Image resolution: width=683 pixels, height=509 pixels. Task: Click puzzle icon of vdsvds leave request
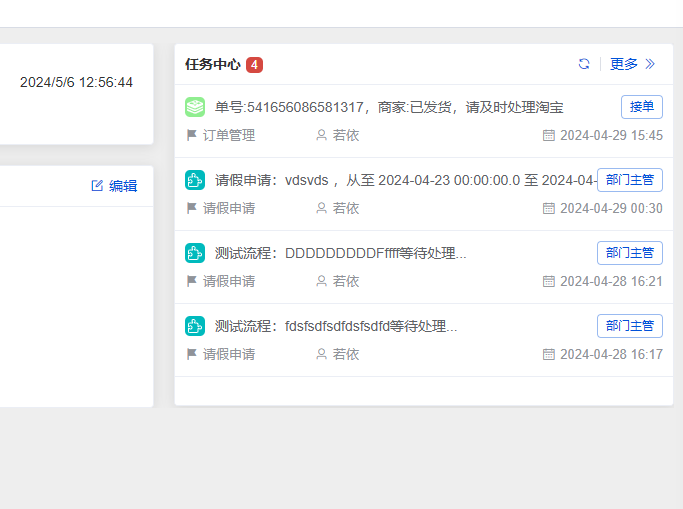pos(195,180)
